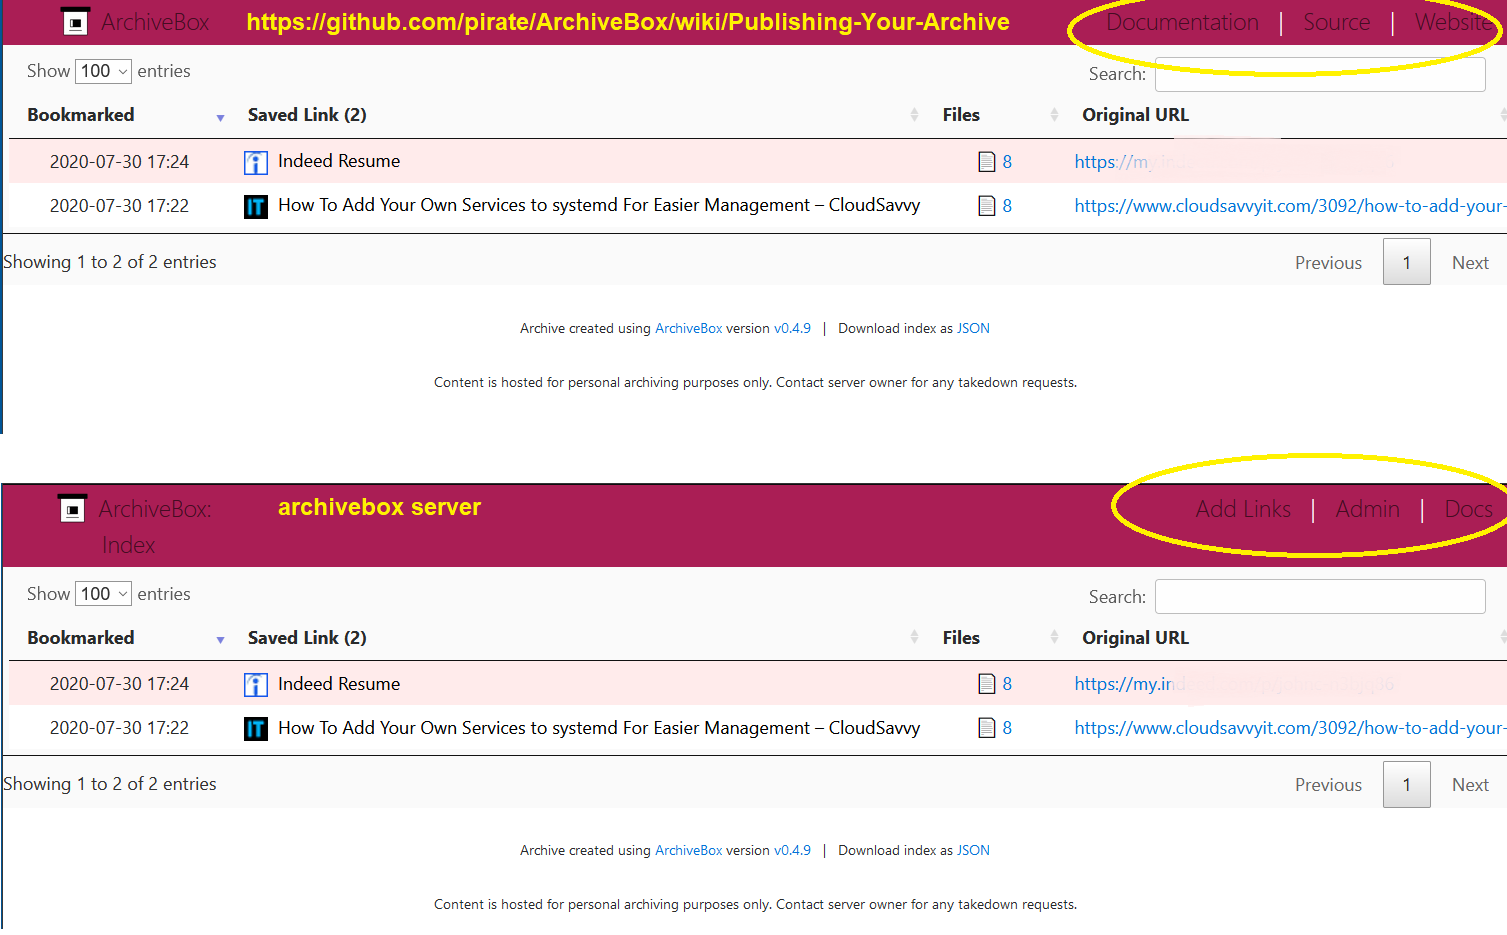The width and height of the screenshot is (1507, 935).
Task: Click page 1 button in top pagination
Action: point(1406,262)
